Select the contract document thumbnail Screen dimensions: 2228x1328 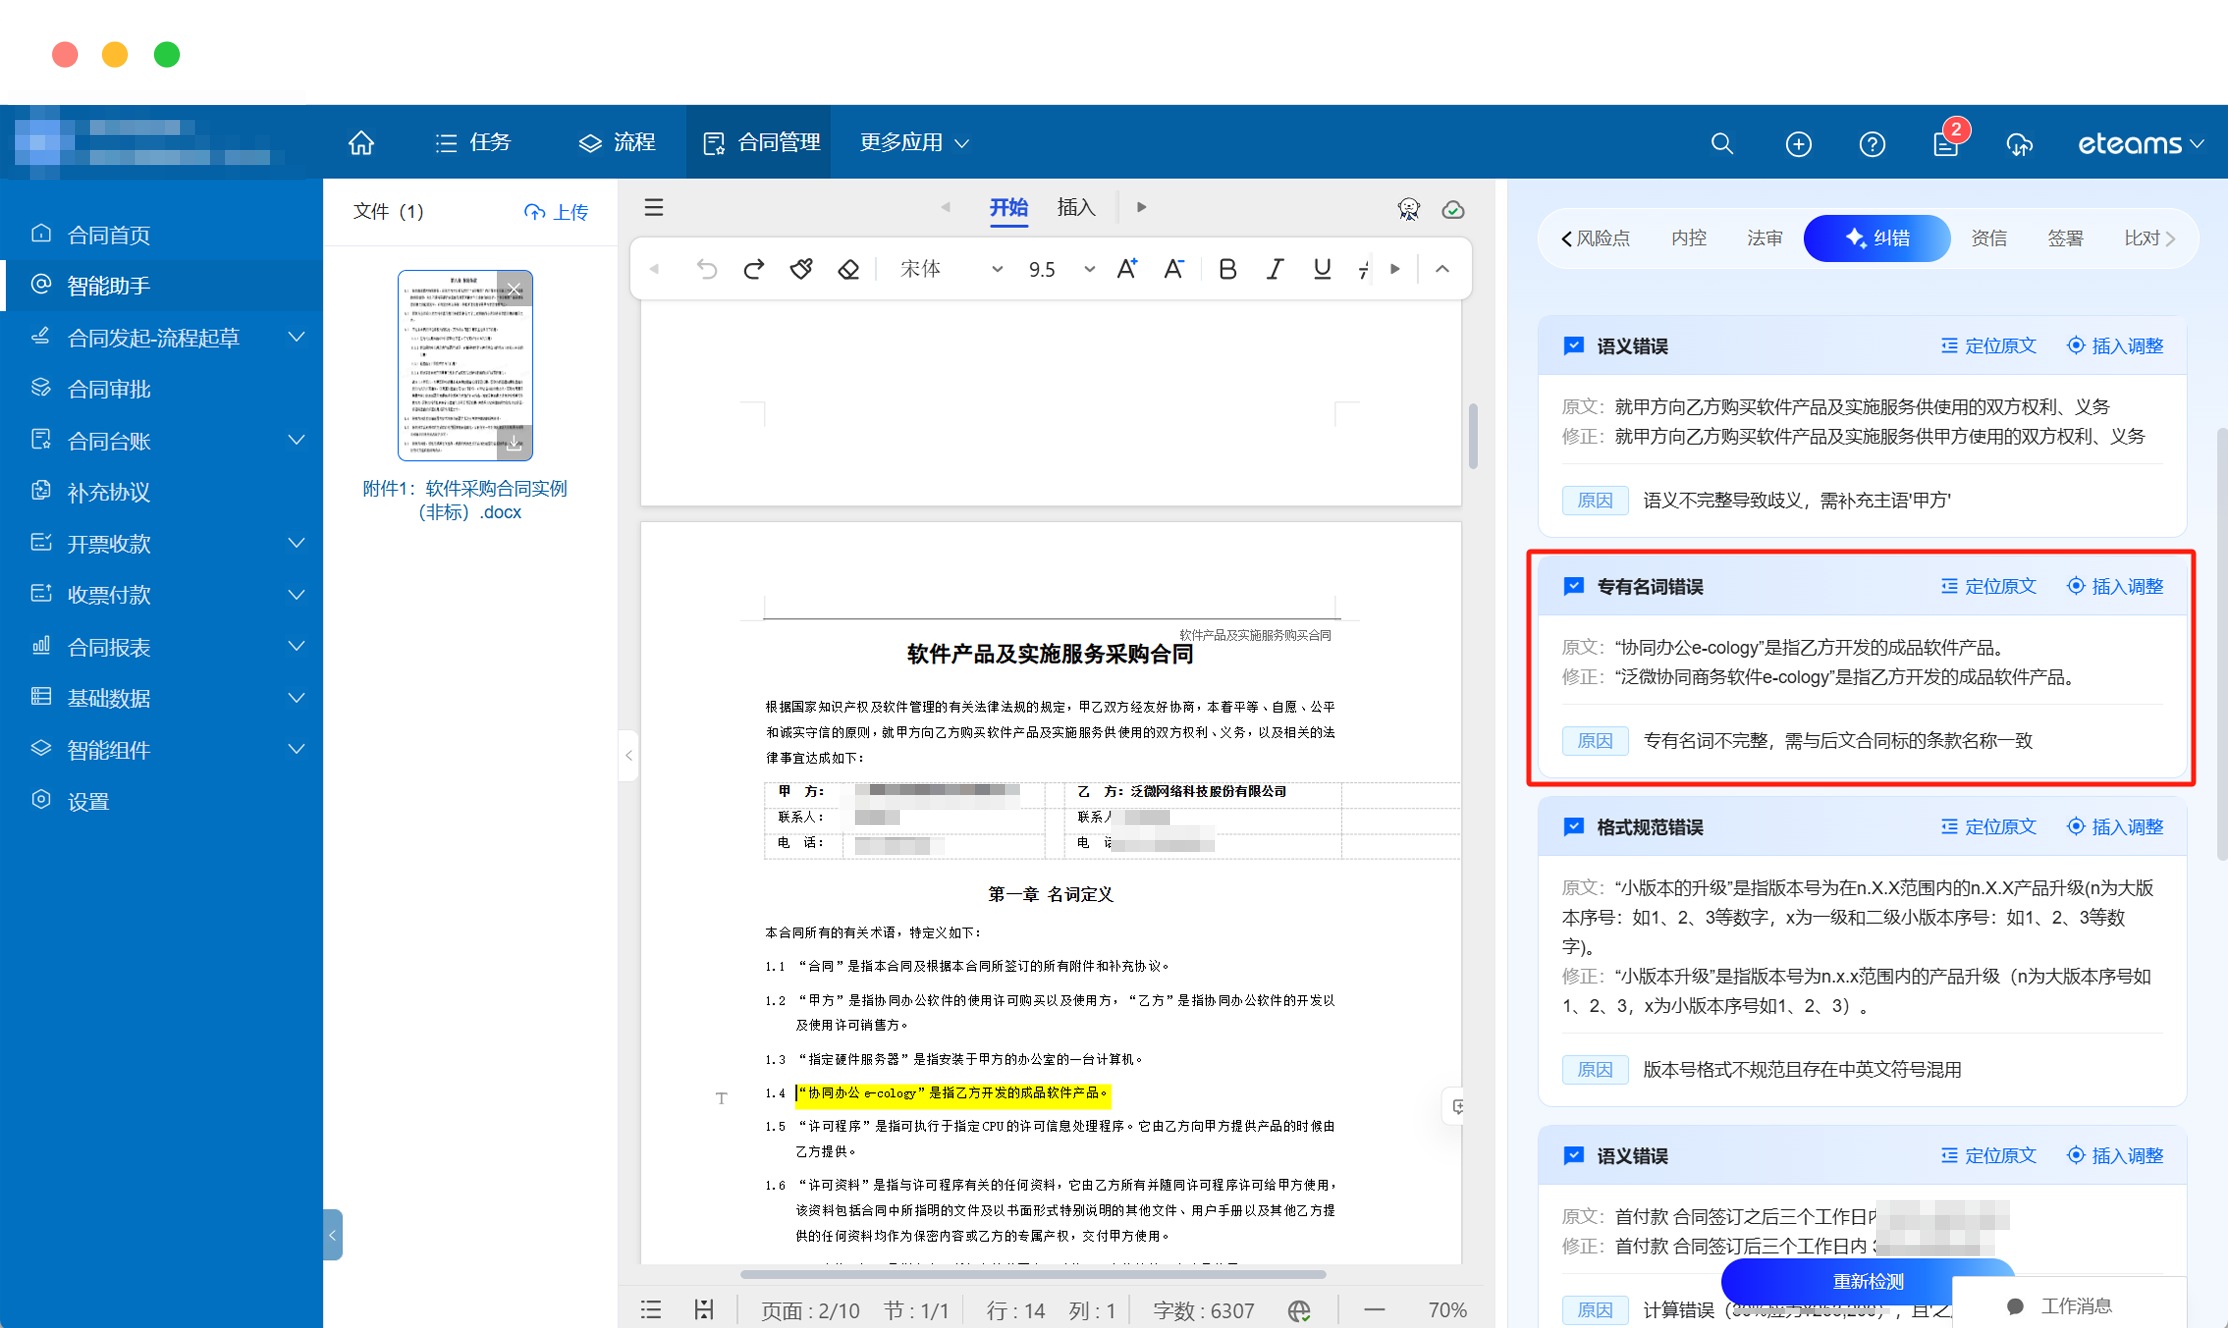pyautogui.click(x=465, y=365)
